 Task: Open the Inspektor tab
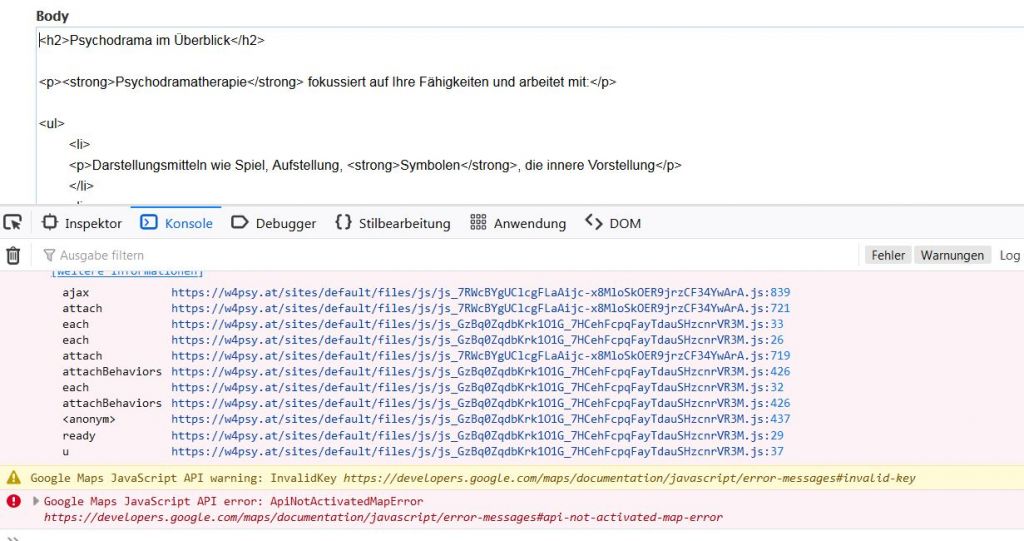pyautogui.click(x=82, y=223)
